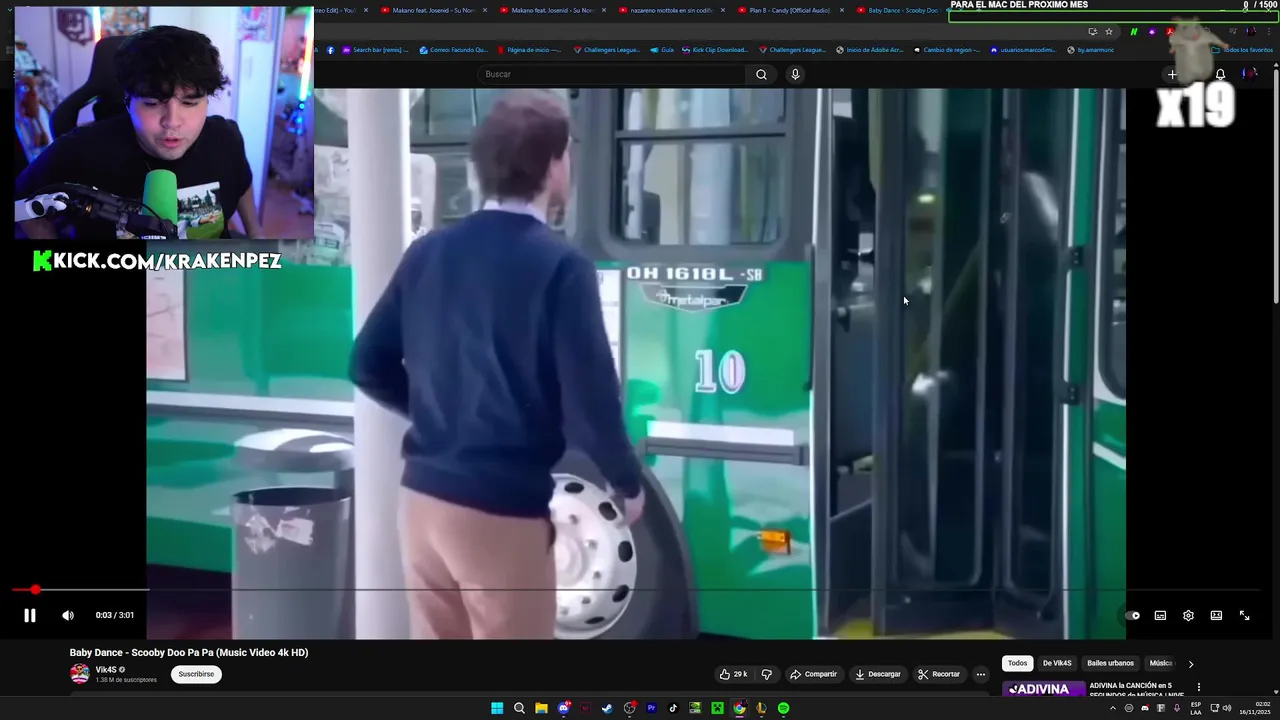Open the Guía bookmark
Viewport: 1280px width, 720px height.
[x=662, y=50]
